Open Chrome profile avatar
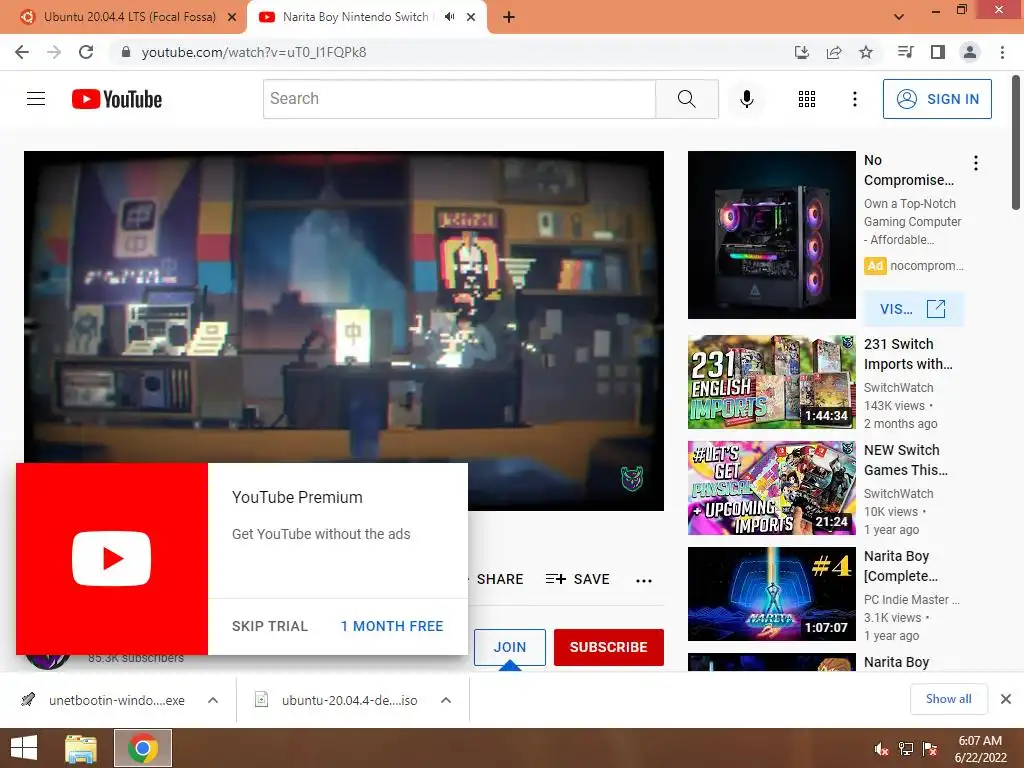The width and height of the screenshot is (1024, 768). coord(970,52)
